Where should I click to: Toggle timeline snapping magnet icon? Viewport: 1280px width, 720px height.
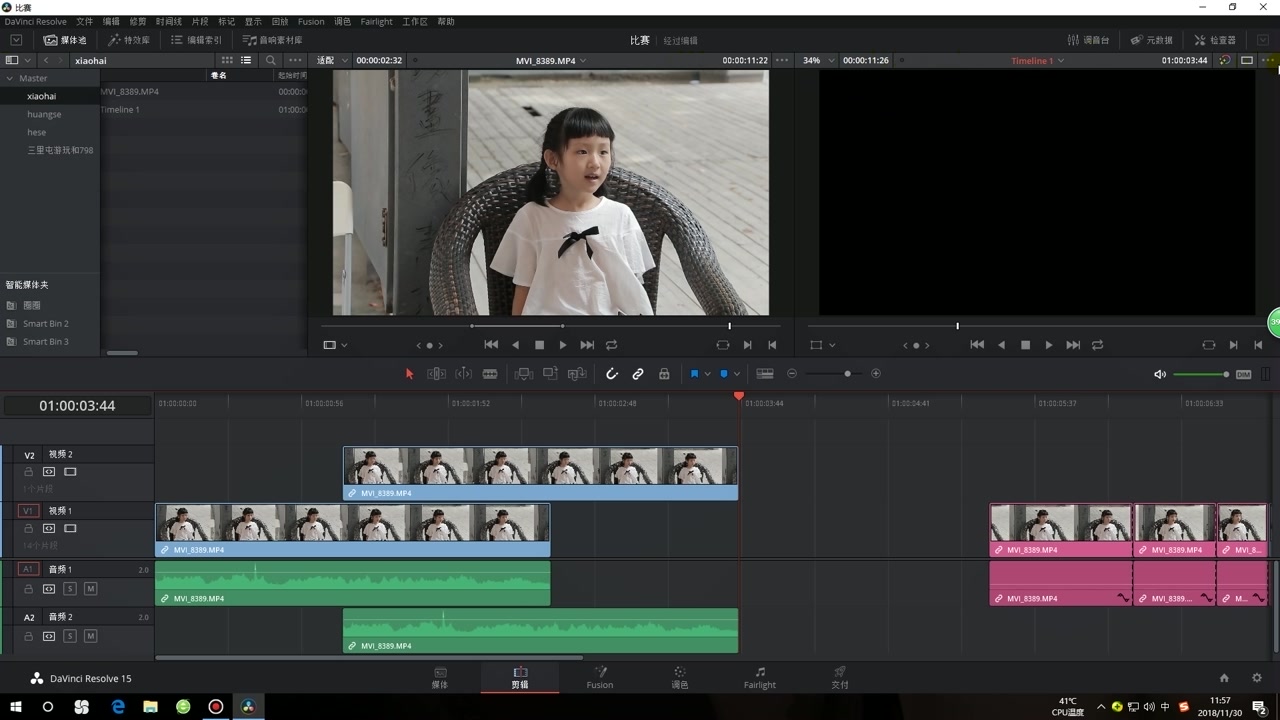click(x=612, y=374)
